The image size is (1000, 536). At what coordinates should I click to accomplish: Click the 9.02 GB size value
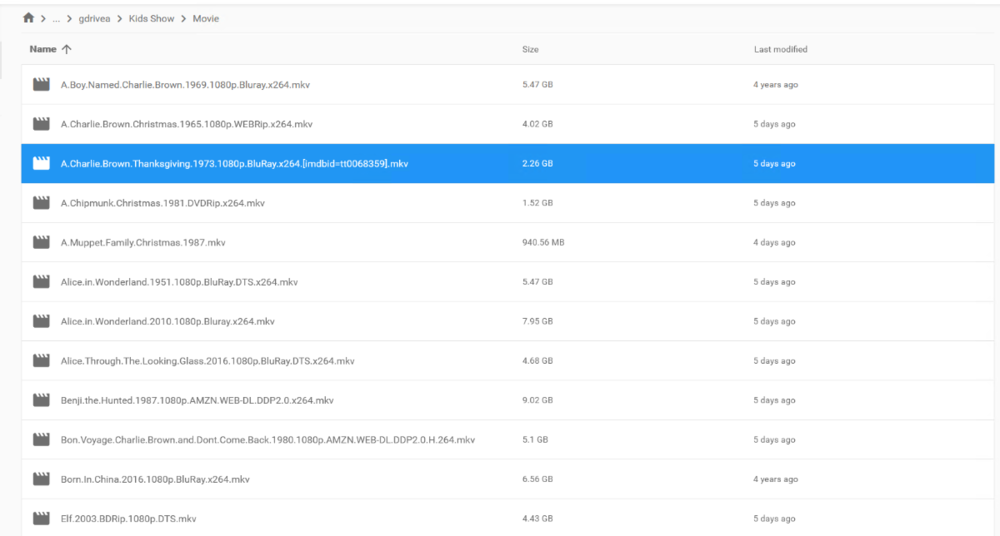point(537,400)
